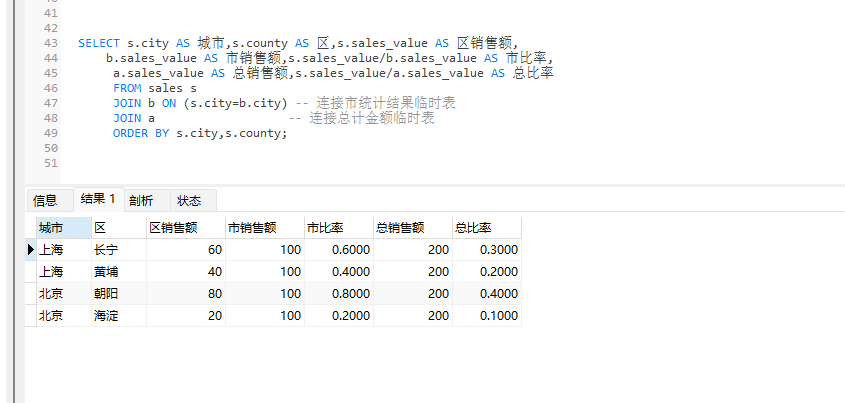Click the 0.8000 city ratio cell

338,294
